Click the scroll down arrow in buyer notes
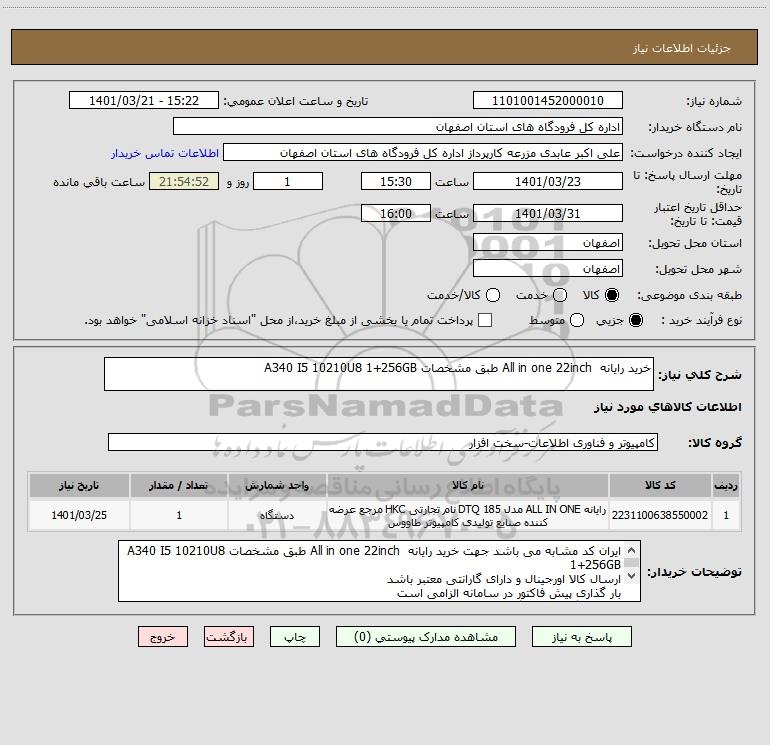This screenshot has height=745, width=770. pos(632,576)
